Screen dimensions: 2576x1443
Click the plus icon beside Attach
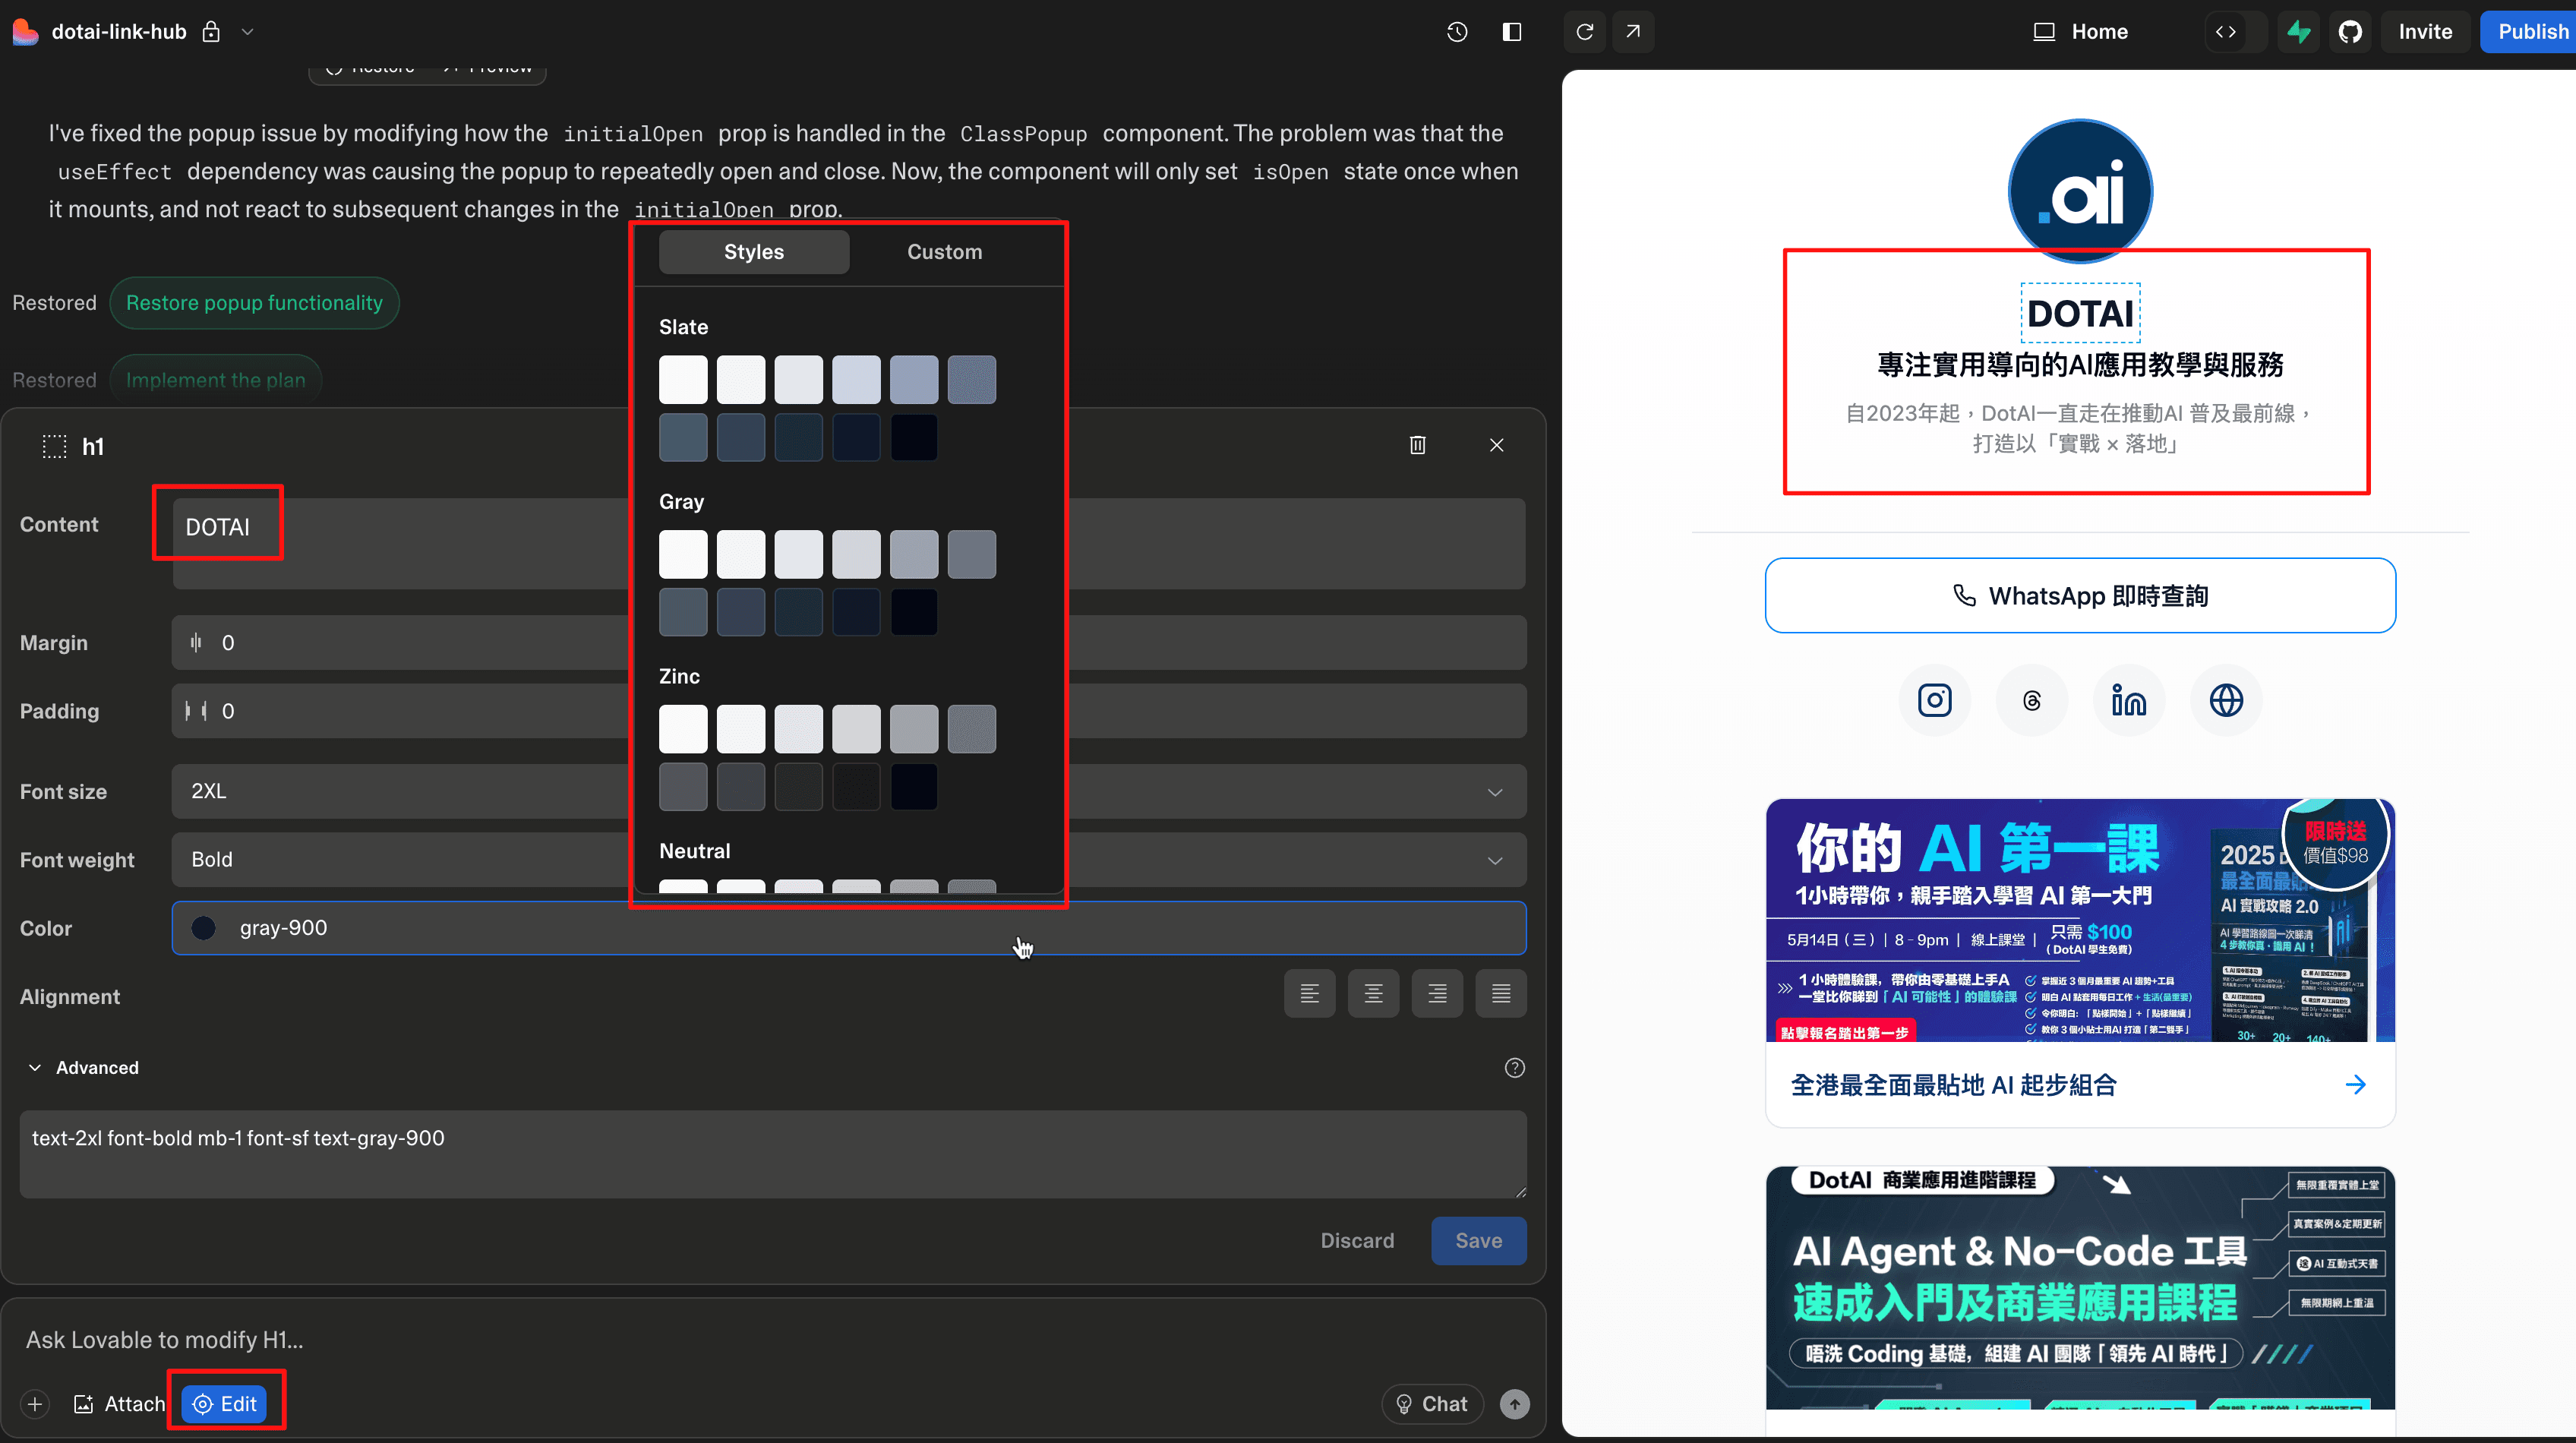pyautogui.click(x=35, y=1404)
